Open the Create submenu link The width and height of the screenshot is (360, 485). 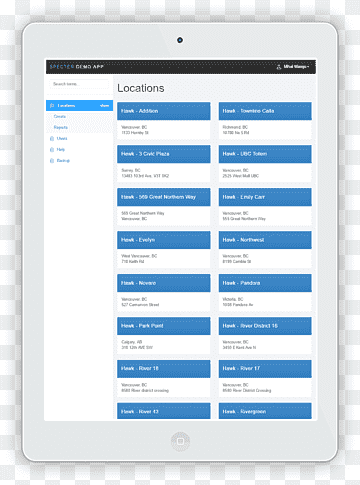[60, 116]
